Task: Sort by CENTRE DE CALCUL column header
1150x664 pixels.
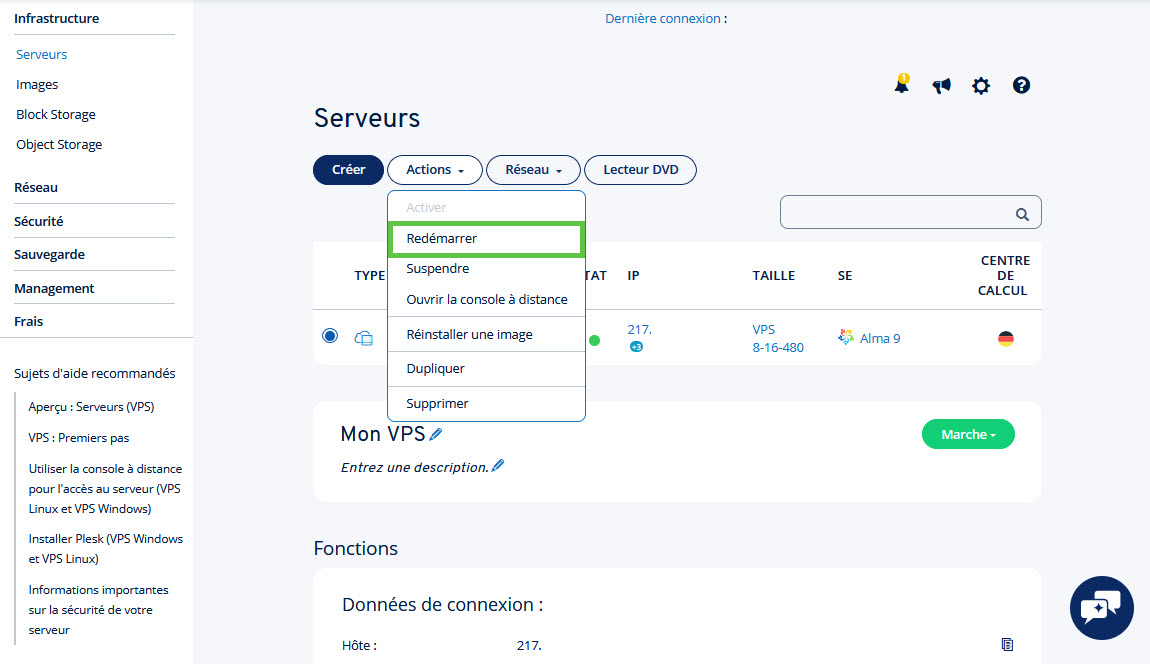Action: [x=1004, y=275]
